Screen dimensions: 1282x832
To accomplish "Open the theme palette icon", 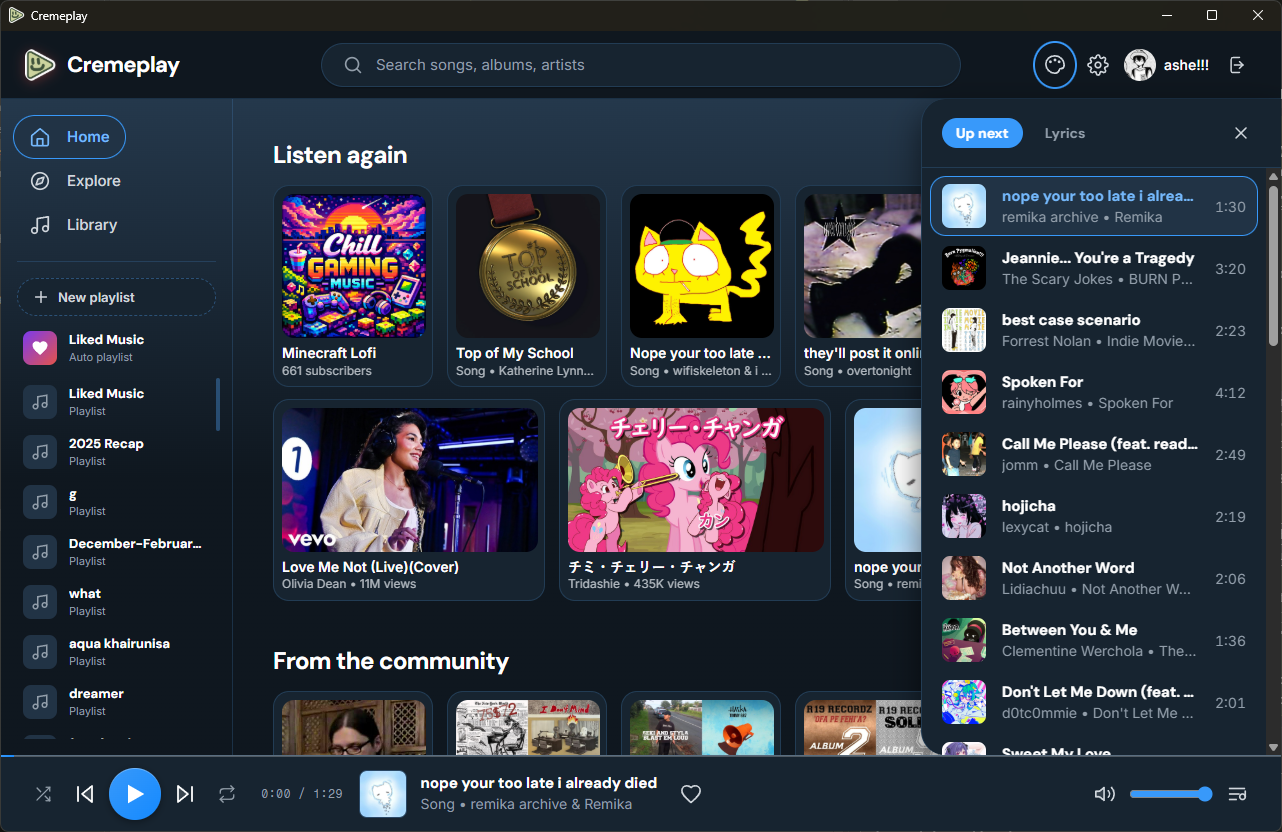I will [x=1054, y=65].
